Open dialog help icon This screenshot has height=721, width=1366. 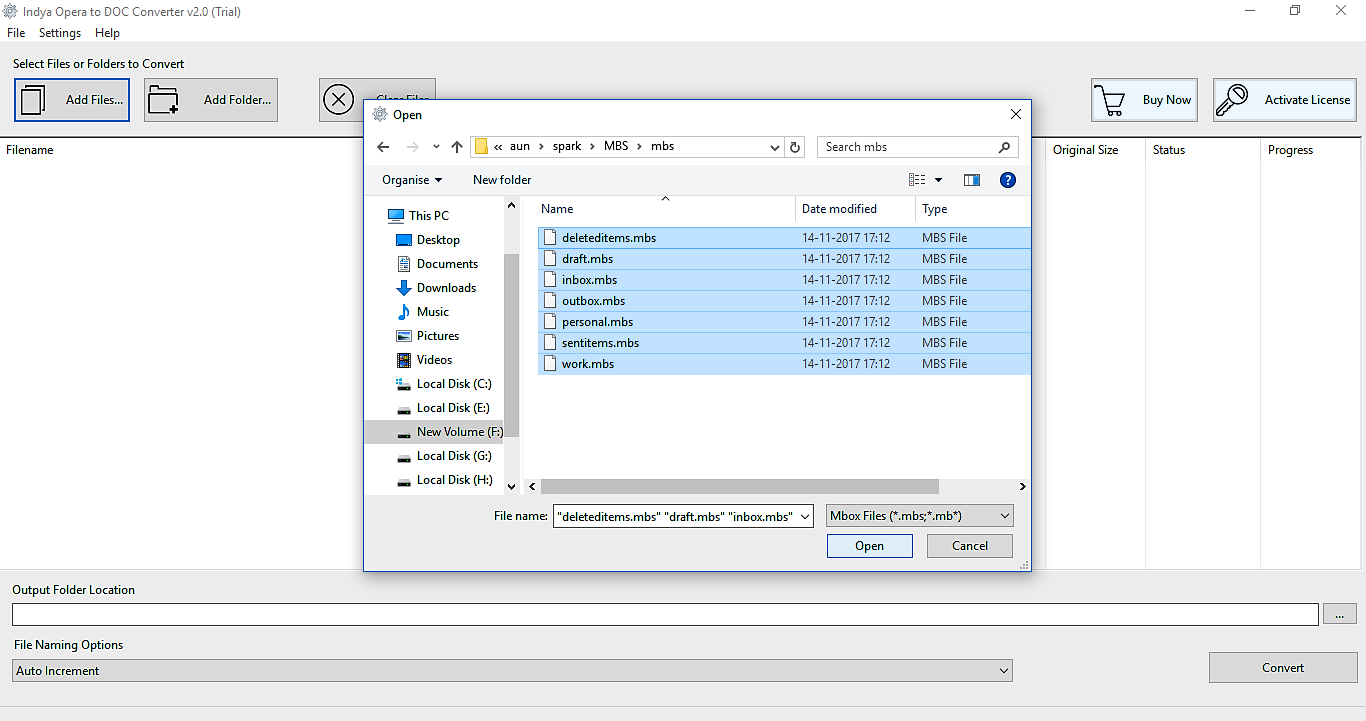[x=1008, y=180]
